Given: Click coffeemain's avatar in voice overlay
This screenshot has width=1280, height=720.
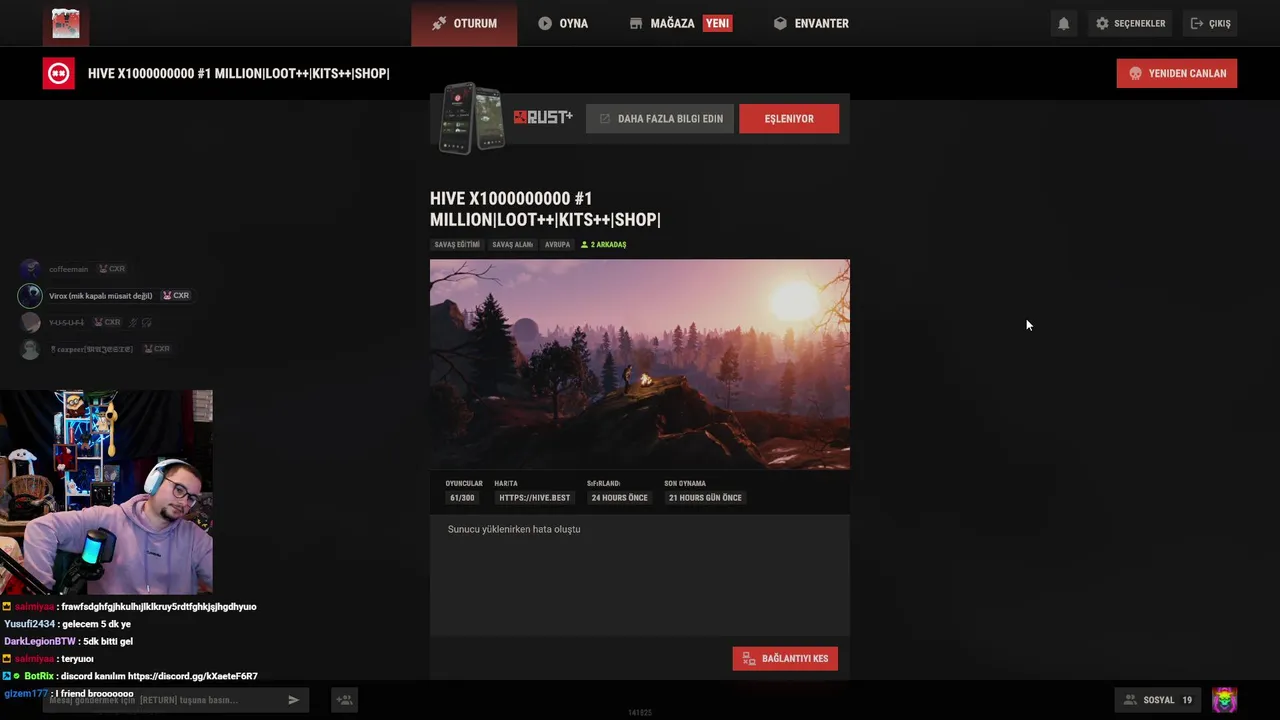Looking at the screenshot, I should tap(30, 269).
